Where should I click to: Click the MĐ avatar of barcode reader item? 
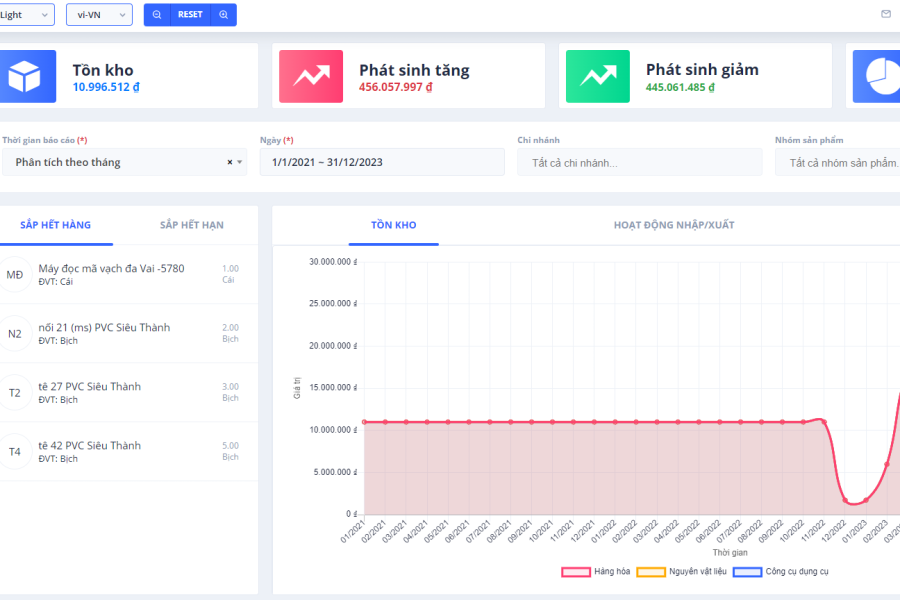[x=15, y=275]
